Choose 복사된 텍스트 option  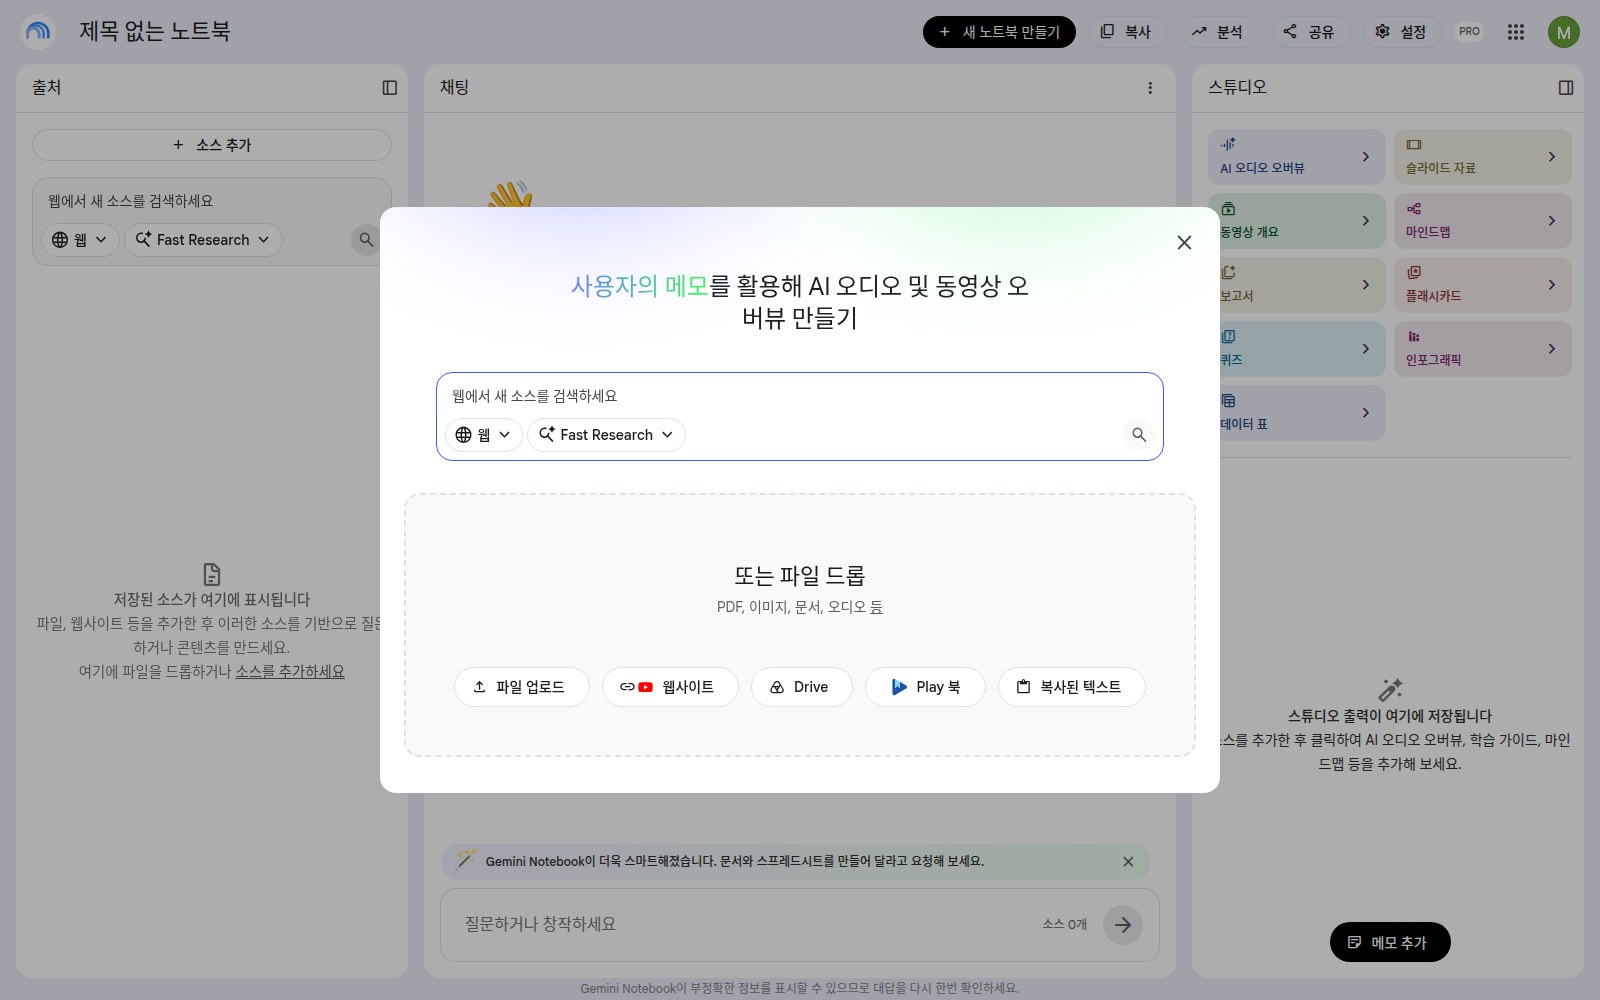[1071, 687]
